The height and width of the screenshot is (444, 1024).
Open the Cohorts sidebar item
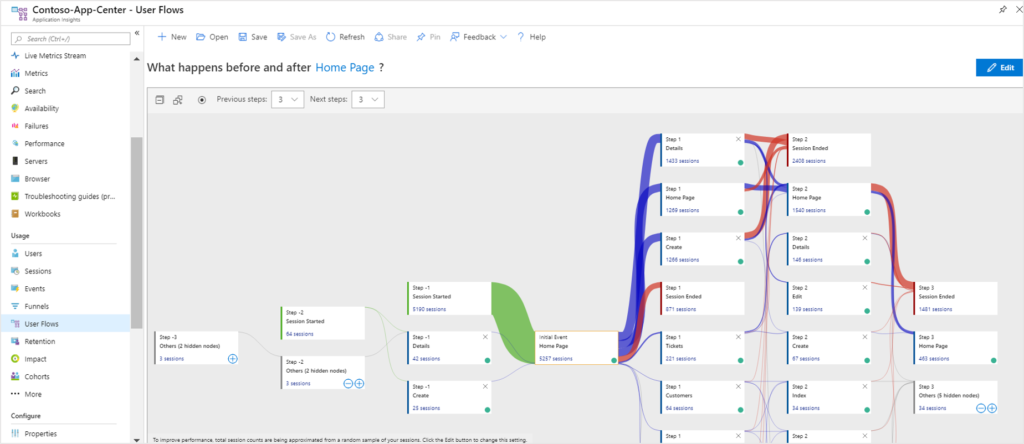coord(37,377)
